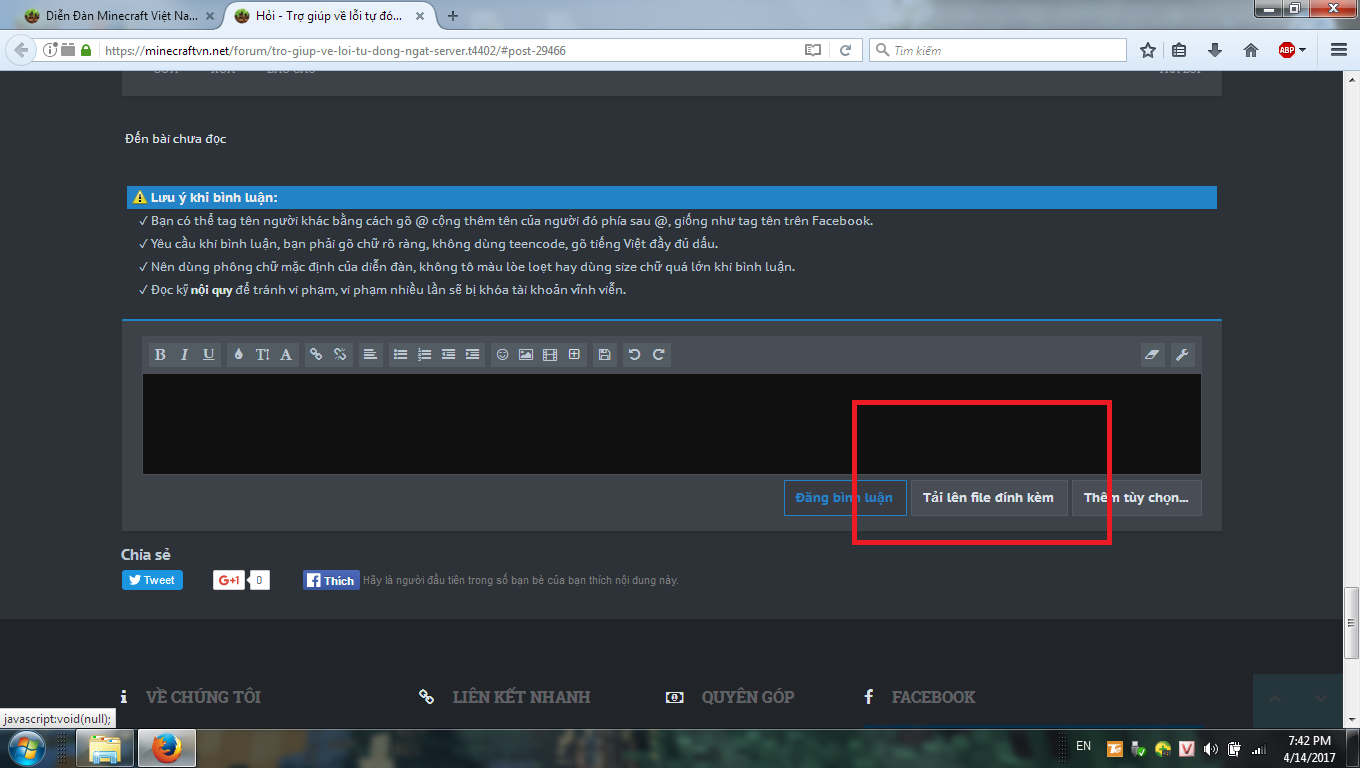Toggle underline formatting in the comment editor
1360x768 pixels.
(208, 354)
